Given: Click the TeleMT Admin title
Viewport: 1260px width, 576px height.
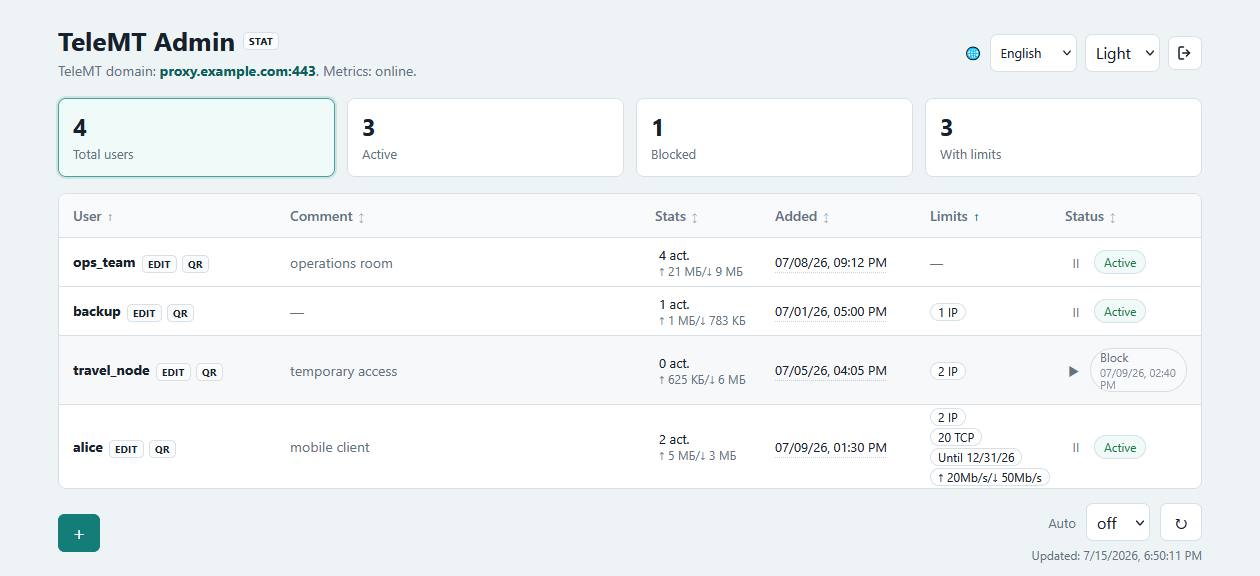Looking at the screenshot, I should pos(147,42).
